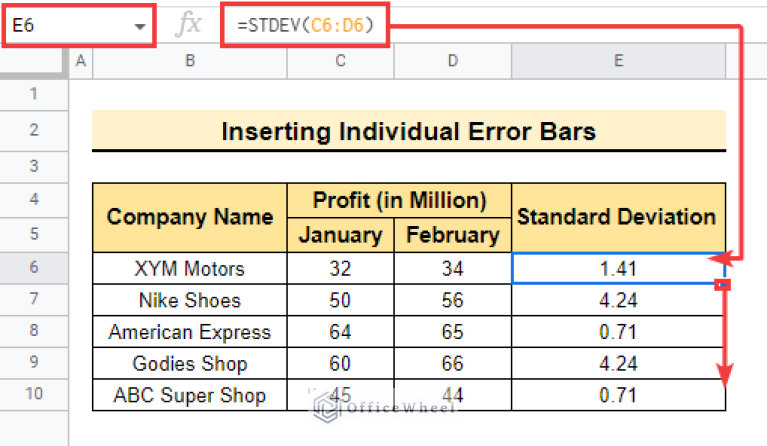Click the 'XYM Motors' cell

tap(190, 268)
